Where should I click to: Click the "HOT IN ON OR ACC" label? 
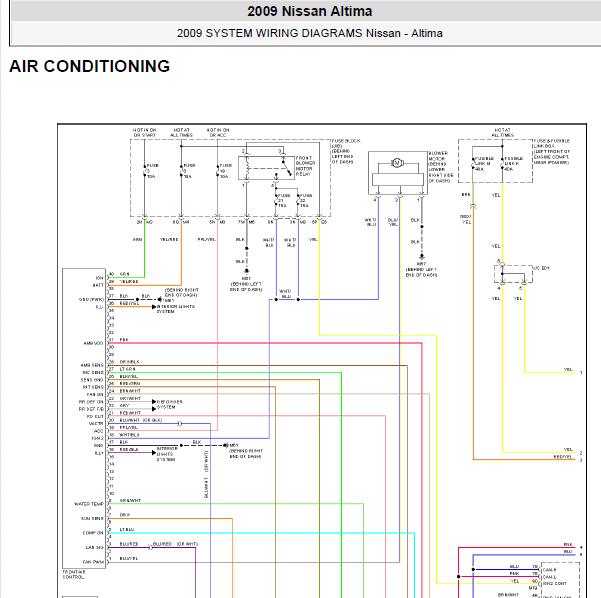pyautogui.click(x=218, y=133)
